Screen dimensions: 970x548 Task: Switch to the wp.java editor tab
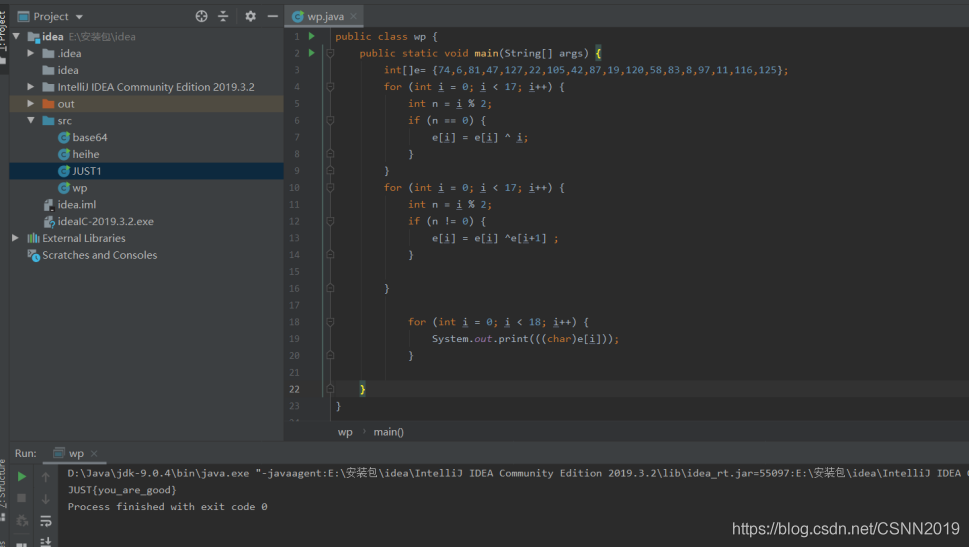click(319, 17)
